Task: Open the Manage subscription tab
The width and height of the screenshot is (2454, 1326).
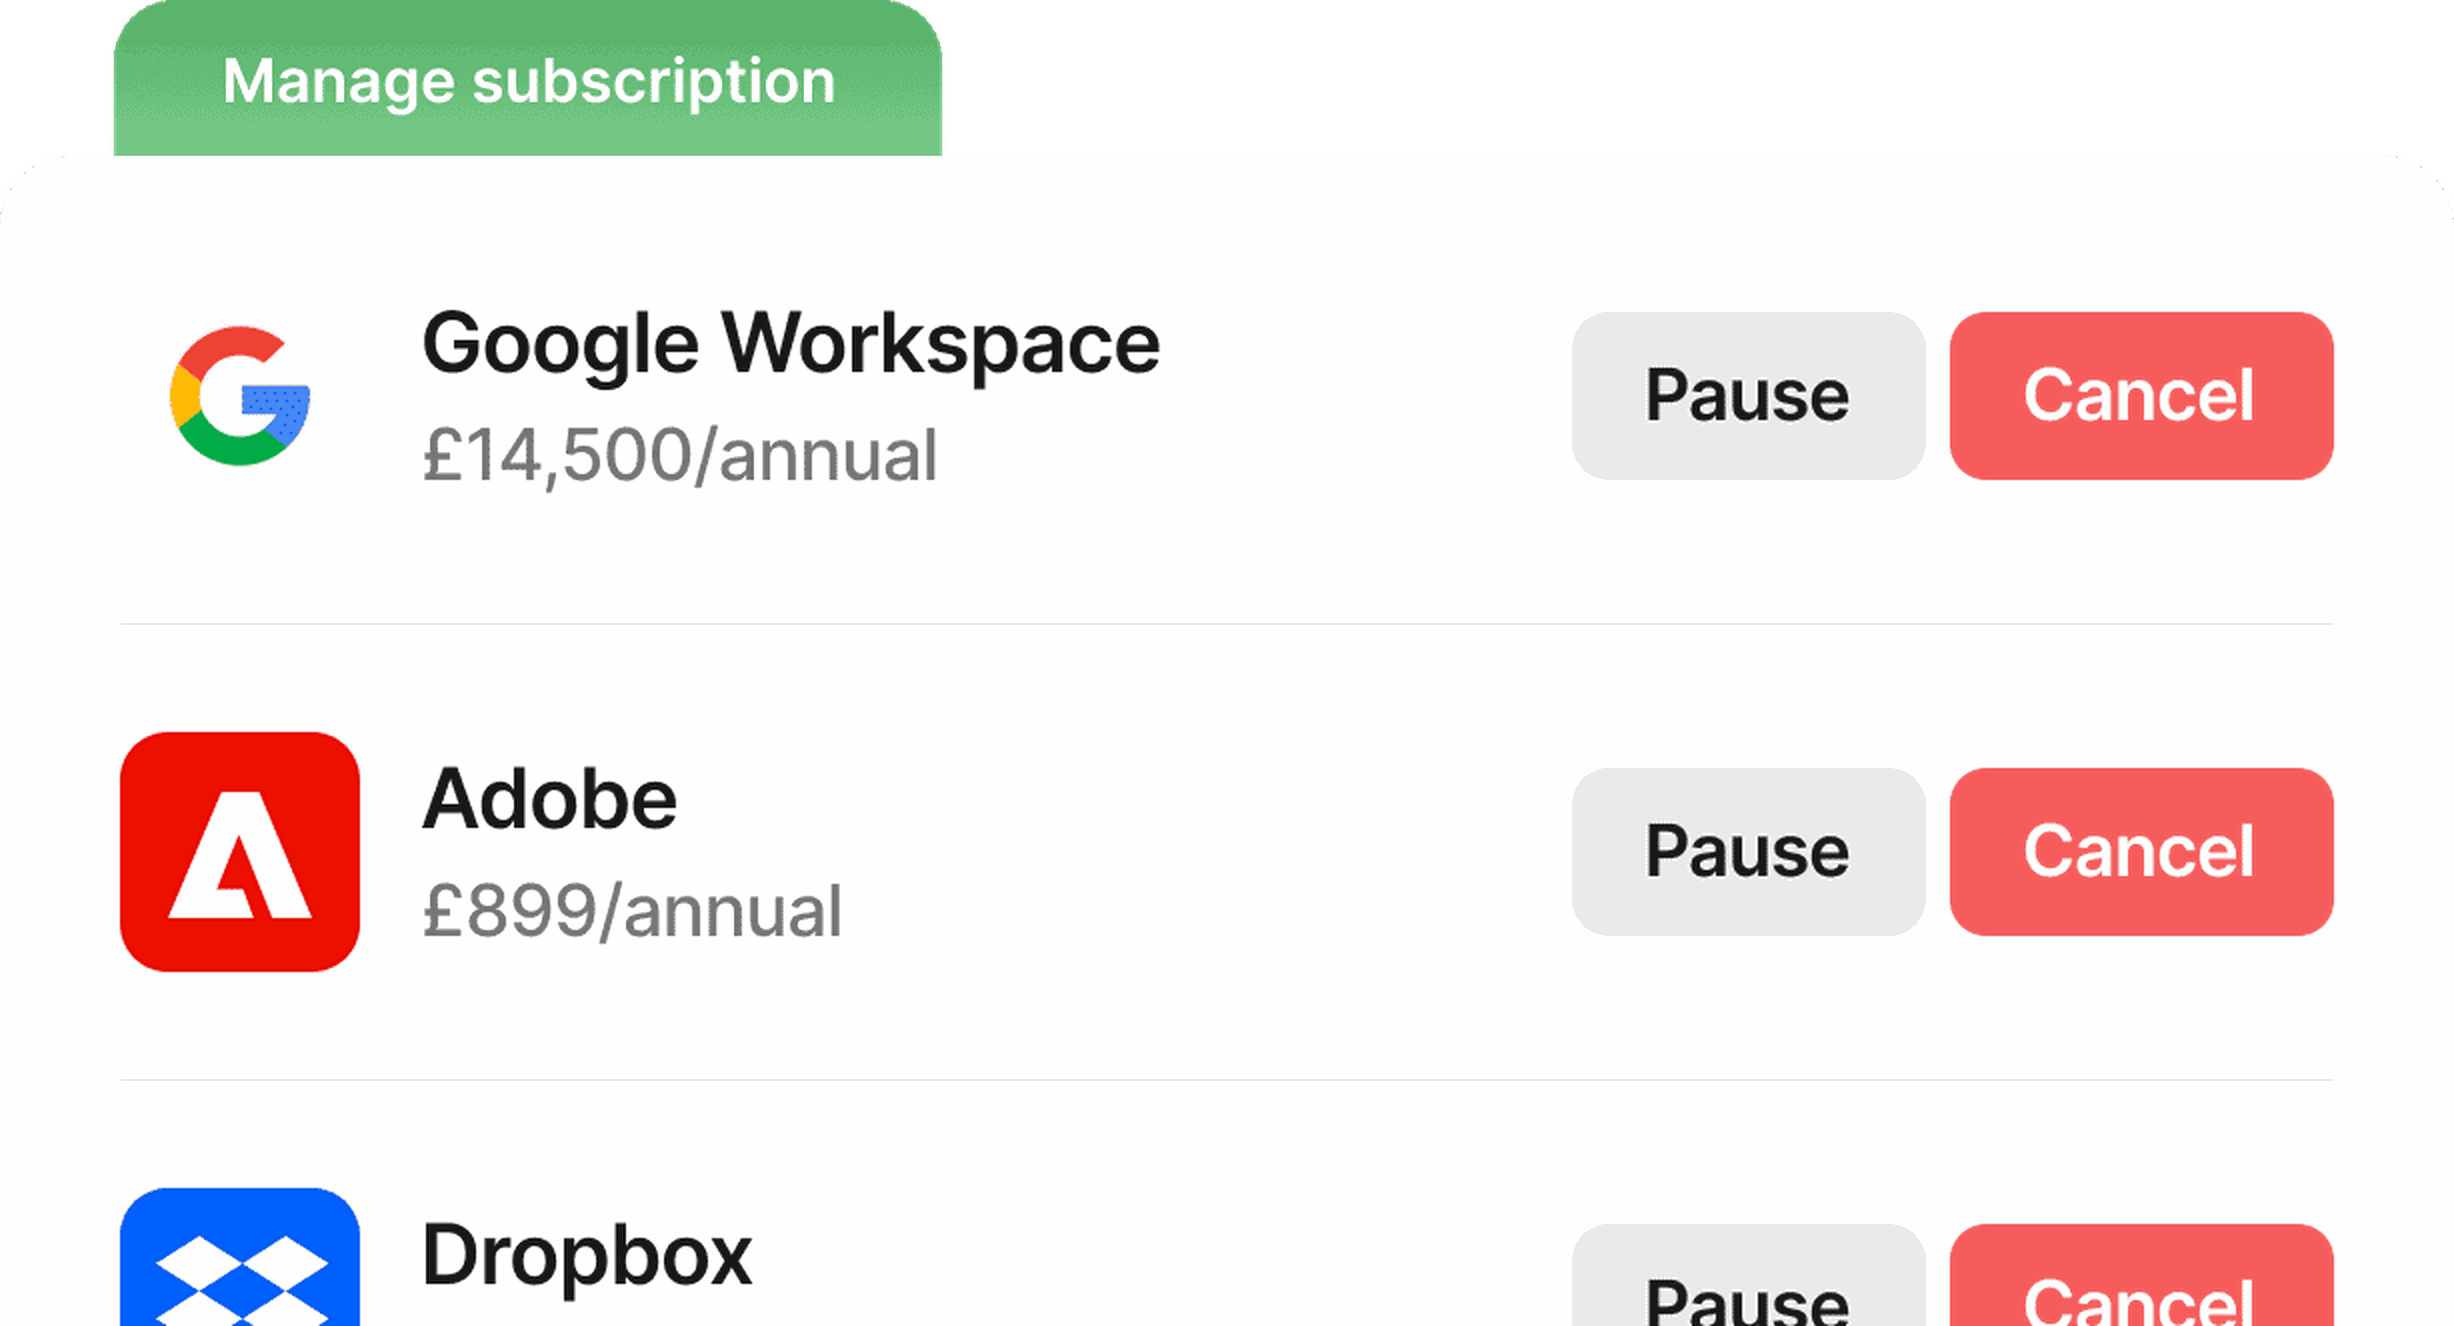Action: point(528,78)
